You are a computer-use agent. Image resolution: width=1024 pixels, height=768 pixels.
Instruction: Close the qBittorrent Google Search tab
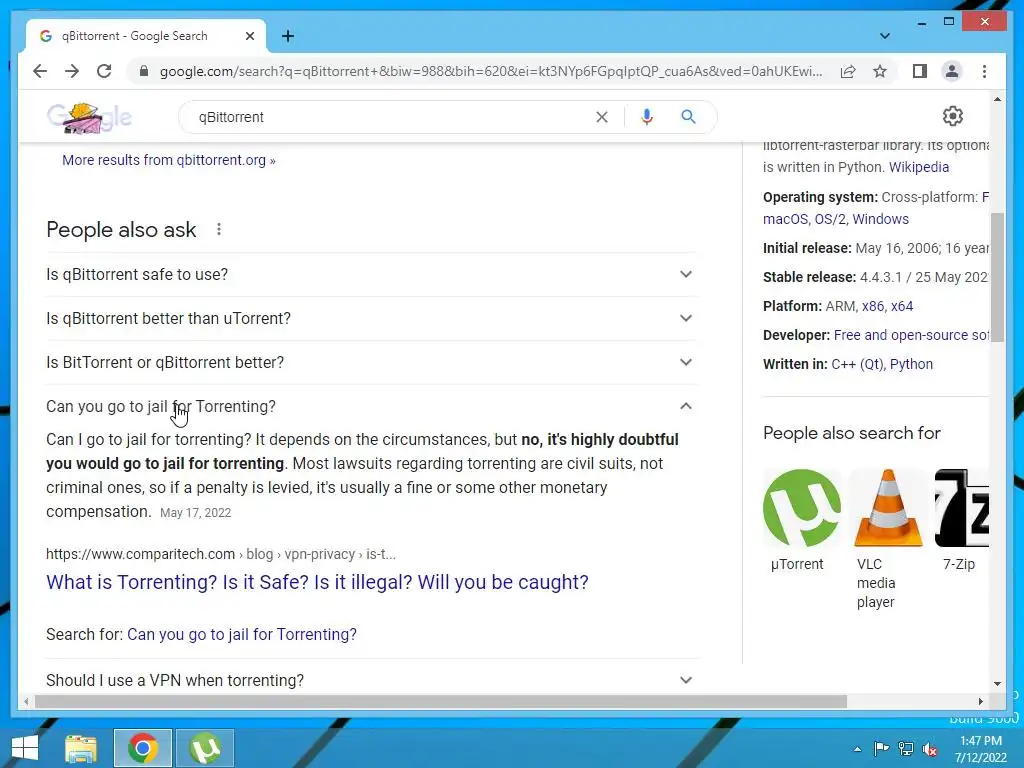point(249,36)
